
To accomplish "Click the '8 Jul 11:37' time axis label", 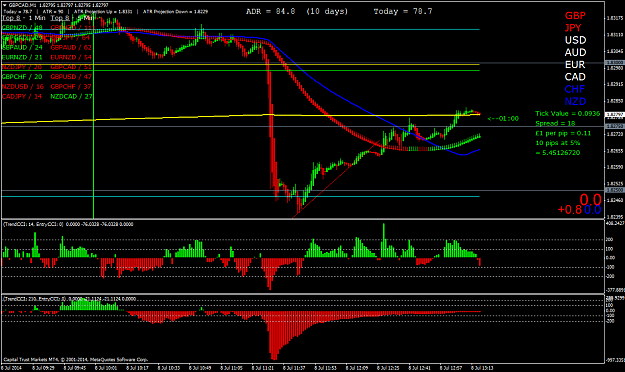I will point(294,368).
